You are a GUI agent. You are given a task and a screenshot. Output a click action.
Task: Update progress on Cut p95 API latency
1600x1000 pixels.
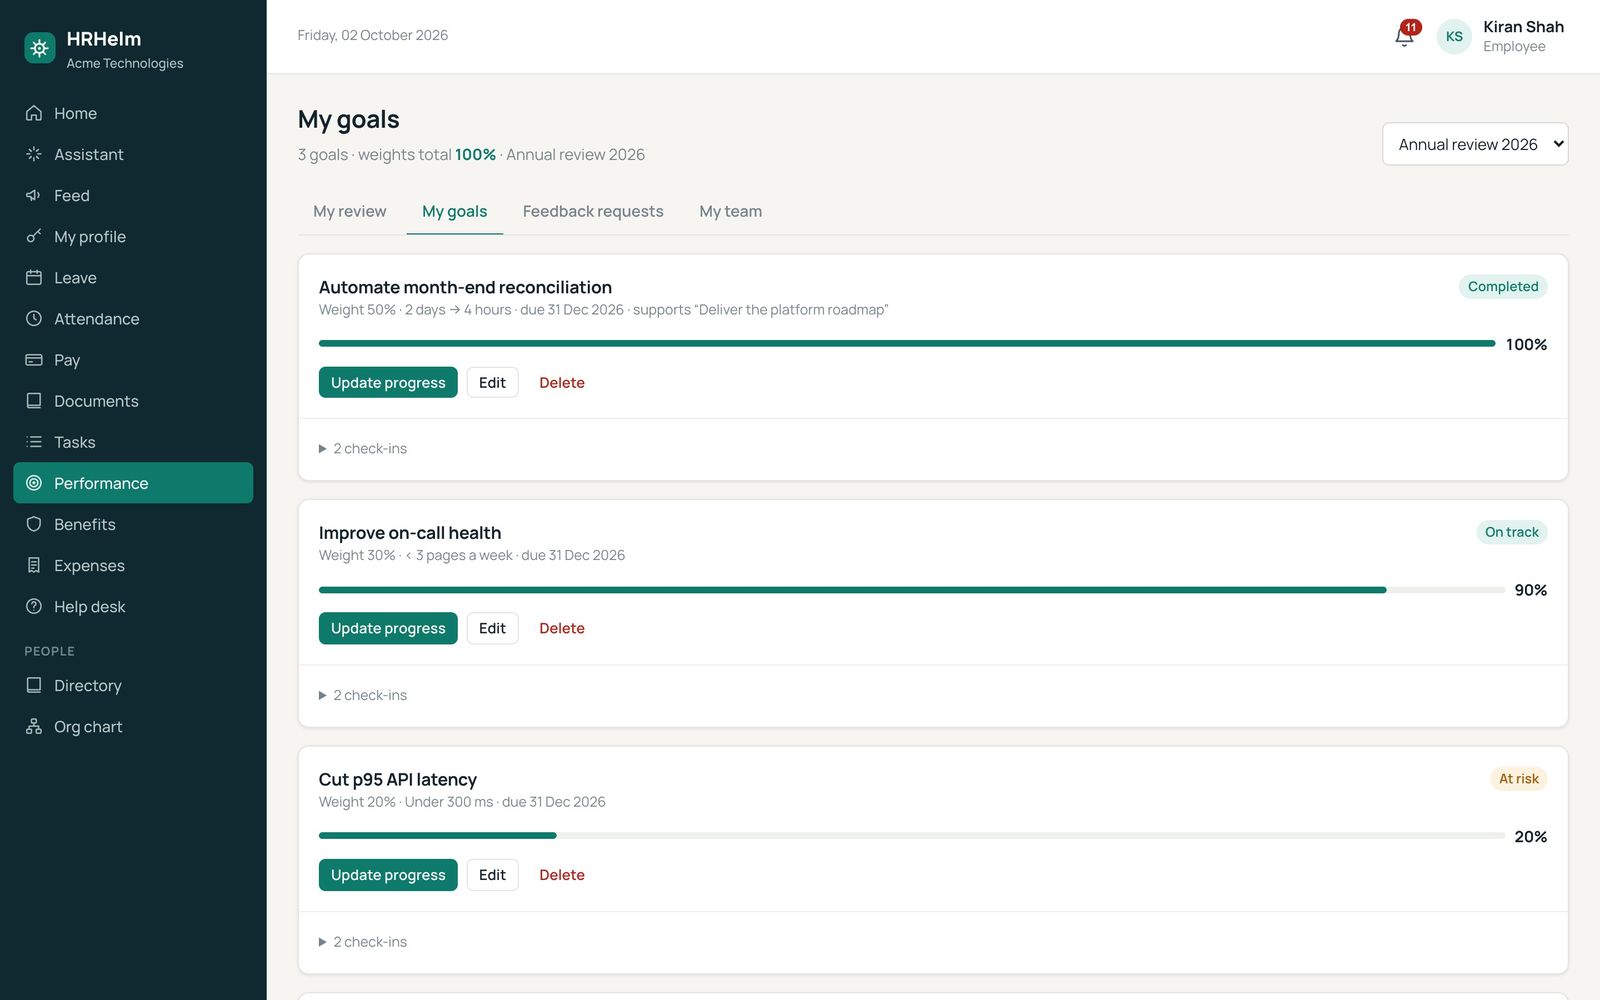click(x=388, y=875)
